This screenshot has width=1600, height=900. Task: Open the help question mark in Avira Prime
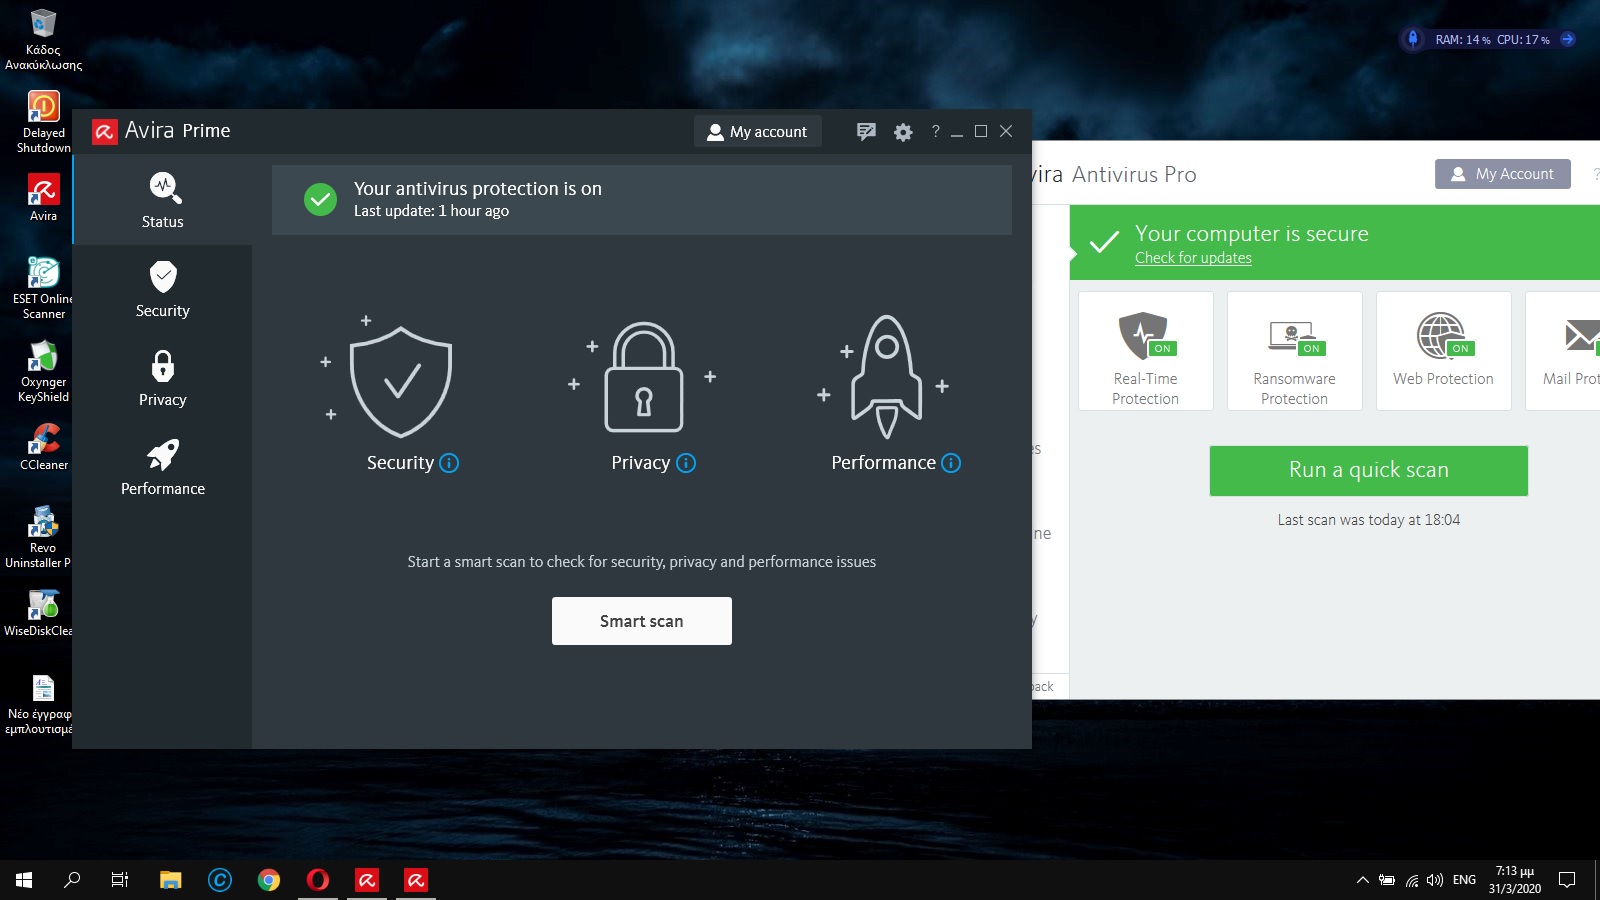935,131
